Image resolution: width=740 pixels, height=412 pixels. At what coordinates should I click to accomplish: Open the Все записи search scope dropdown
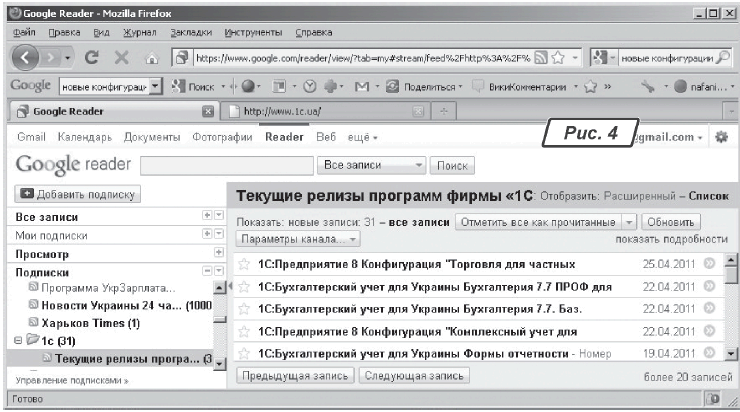click(x=371, y=165)
